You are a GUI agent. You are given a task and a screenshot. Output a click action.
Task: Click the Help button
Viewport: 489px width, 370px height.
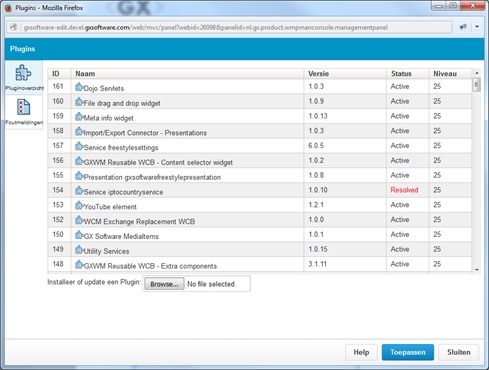tap(361, 352)
